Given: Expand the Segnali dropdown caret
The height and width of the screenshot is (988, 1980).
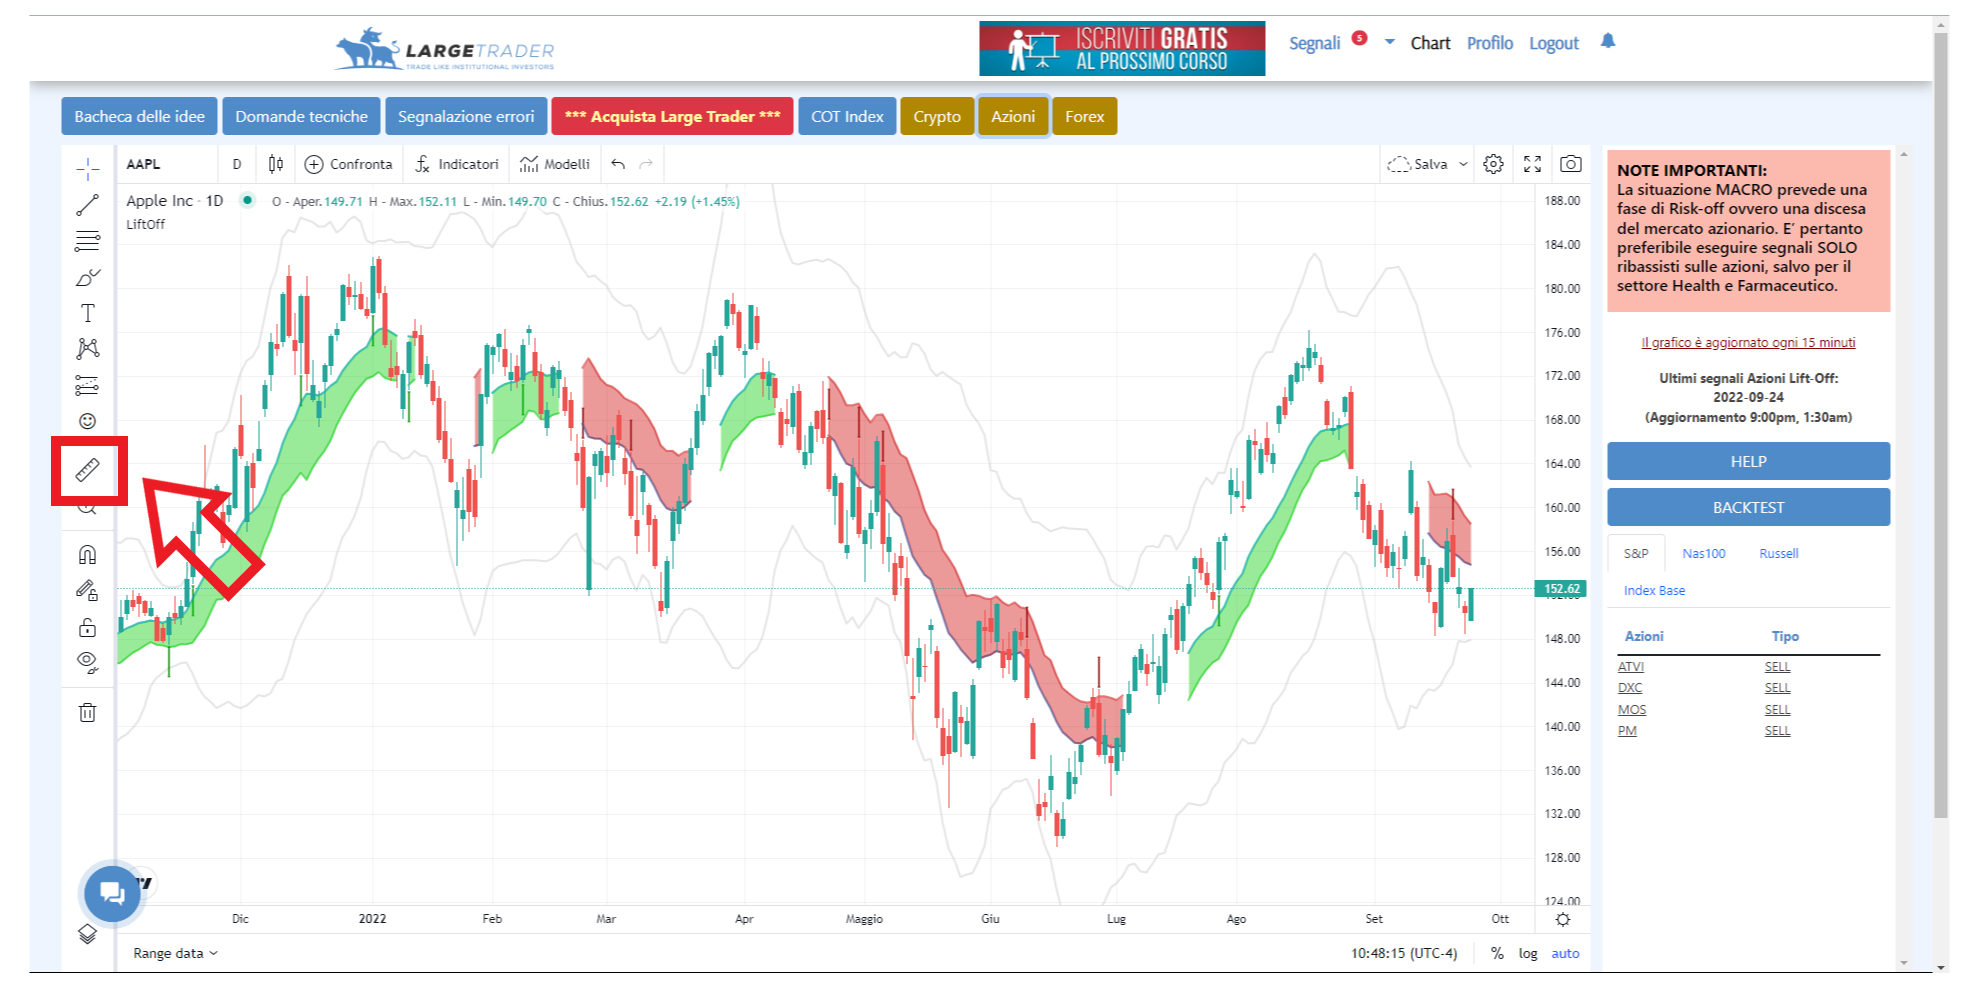Looking at the screenshot, I should (1389, 42).
